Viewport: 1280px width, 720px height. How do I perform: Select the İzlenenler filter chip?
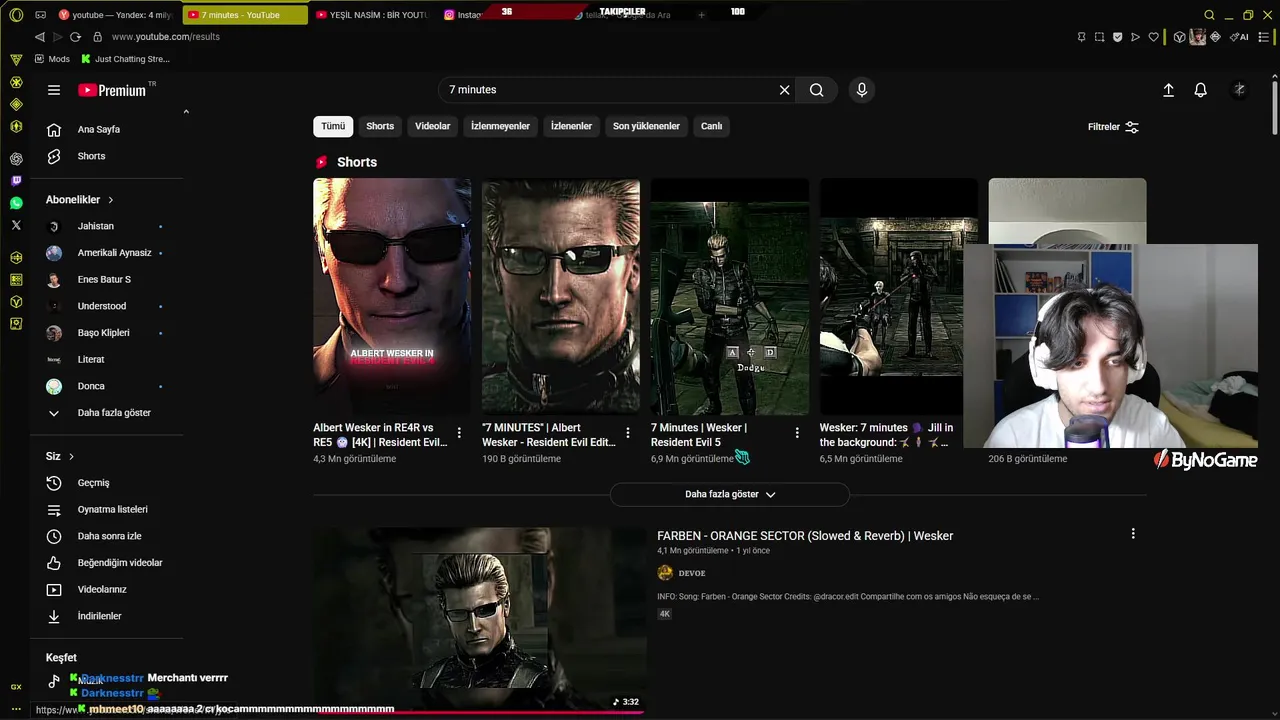(571, 126)
